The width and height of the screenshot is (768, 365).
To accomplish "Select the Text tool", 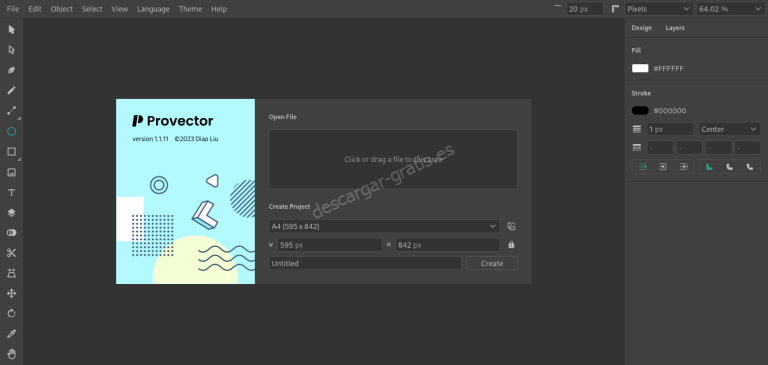I will (12, 193).
